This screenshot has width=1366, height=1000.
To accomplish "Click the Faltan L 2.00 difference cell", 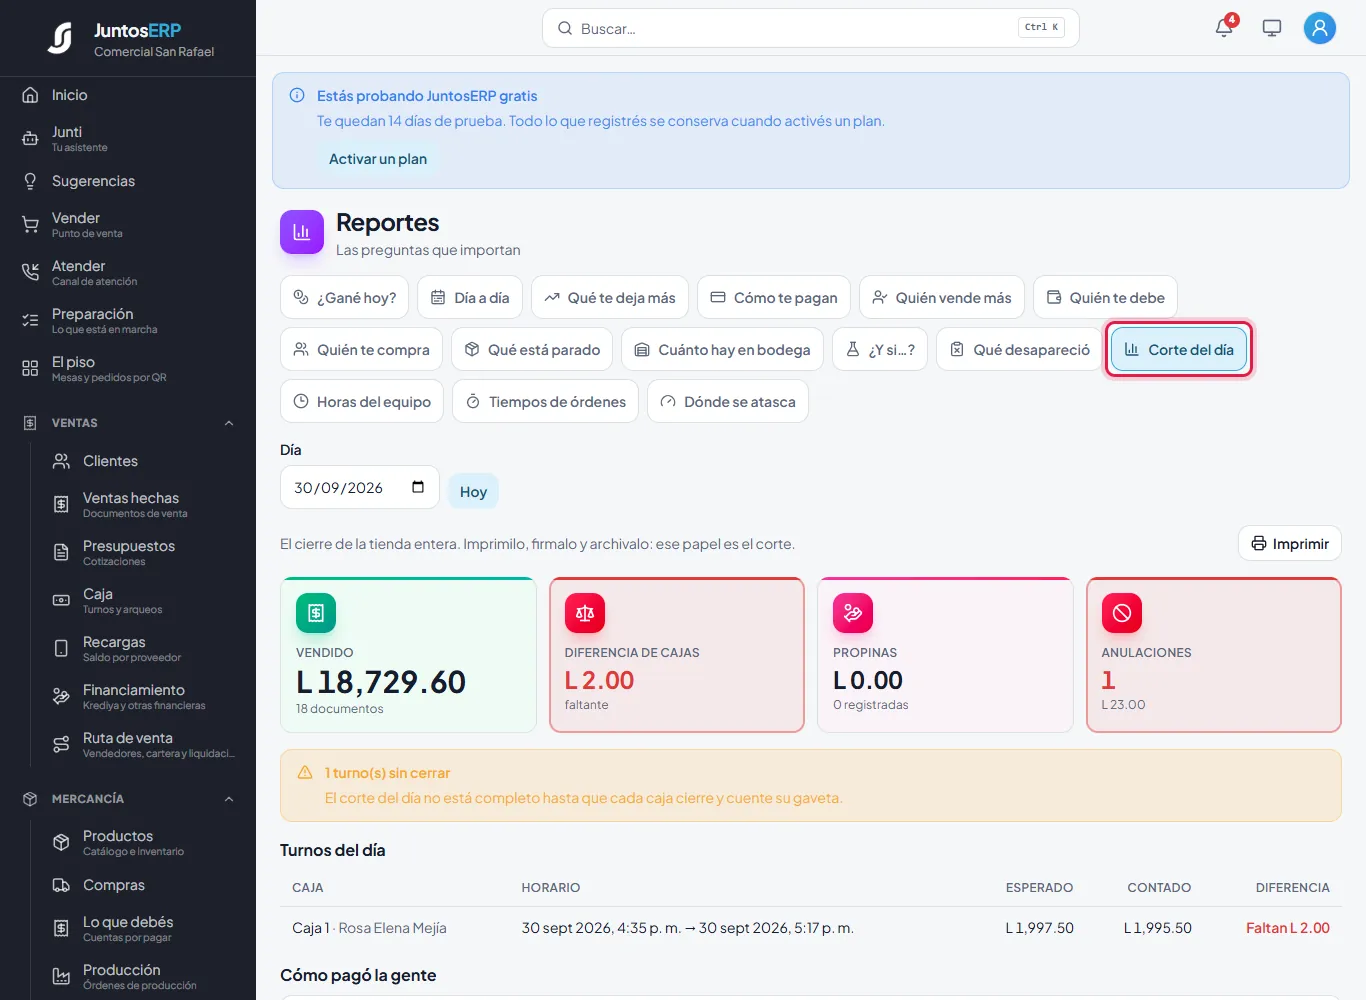I will tap(1287, 928).
